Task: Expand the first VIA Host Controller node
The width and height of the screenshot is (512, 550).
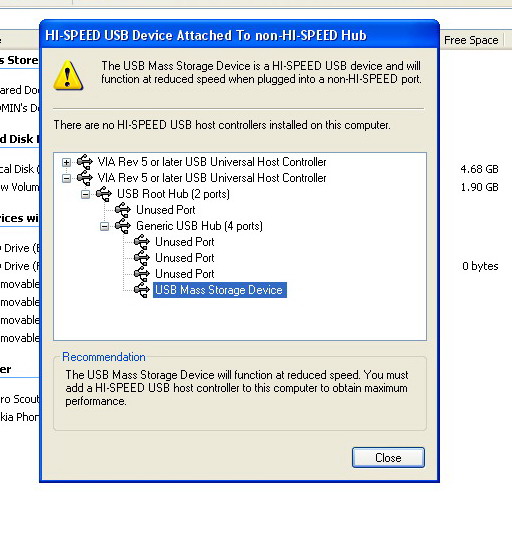Action: (66, 162)
